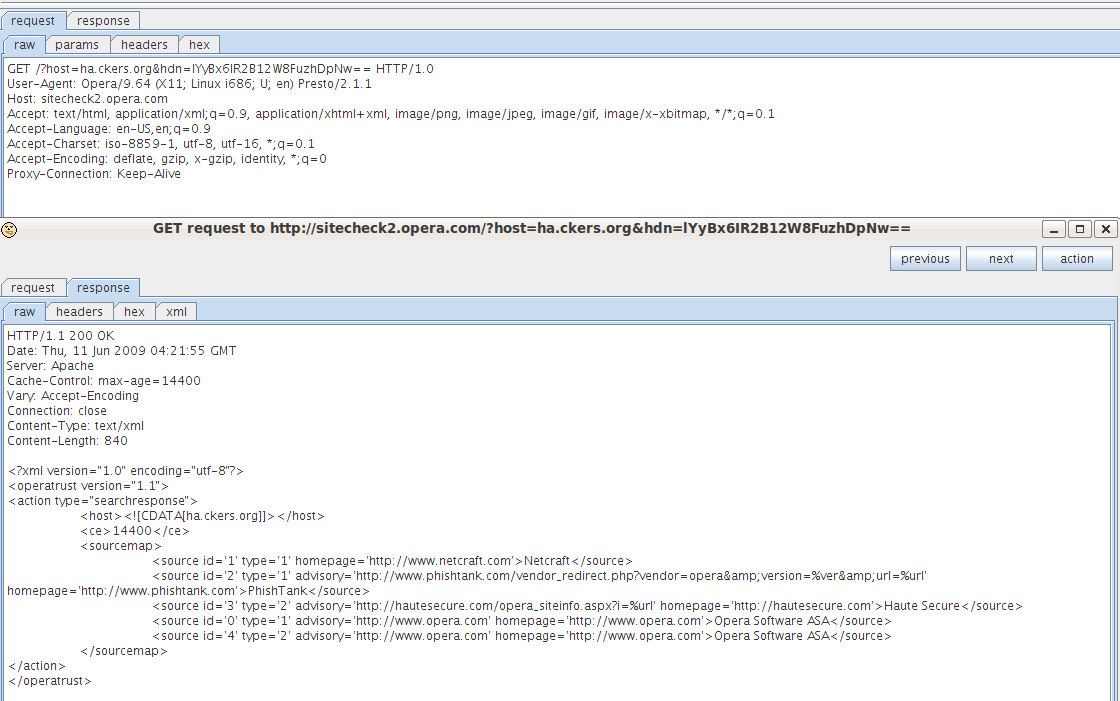Select raw view in upper request pane
The image size is (1120, 701).
point(24,44)
